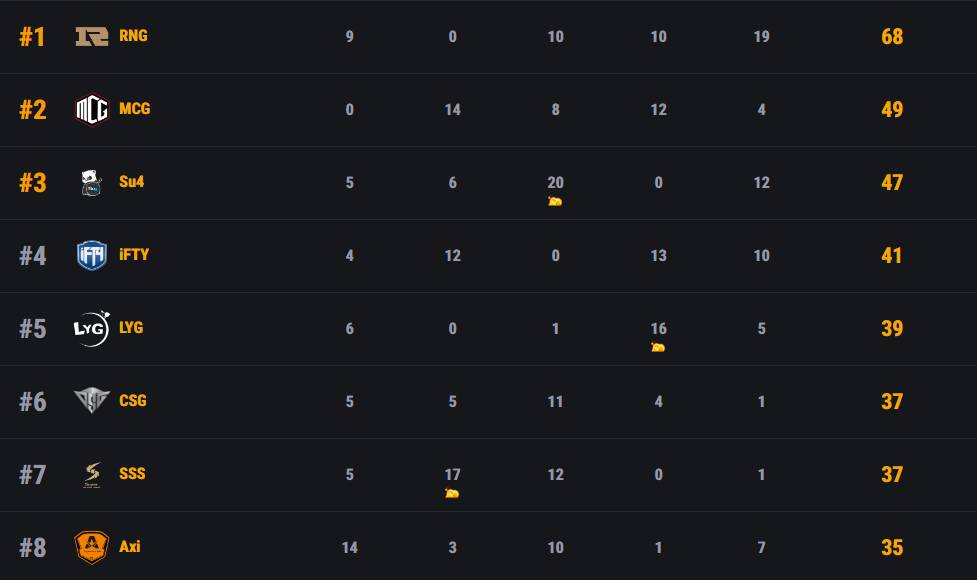Click the RNG team logo icon

[92, 37]
